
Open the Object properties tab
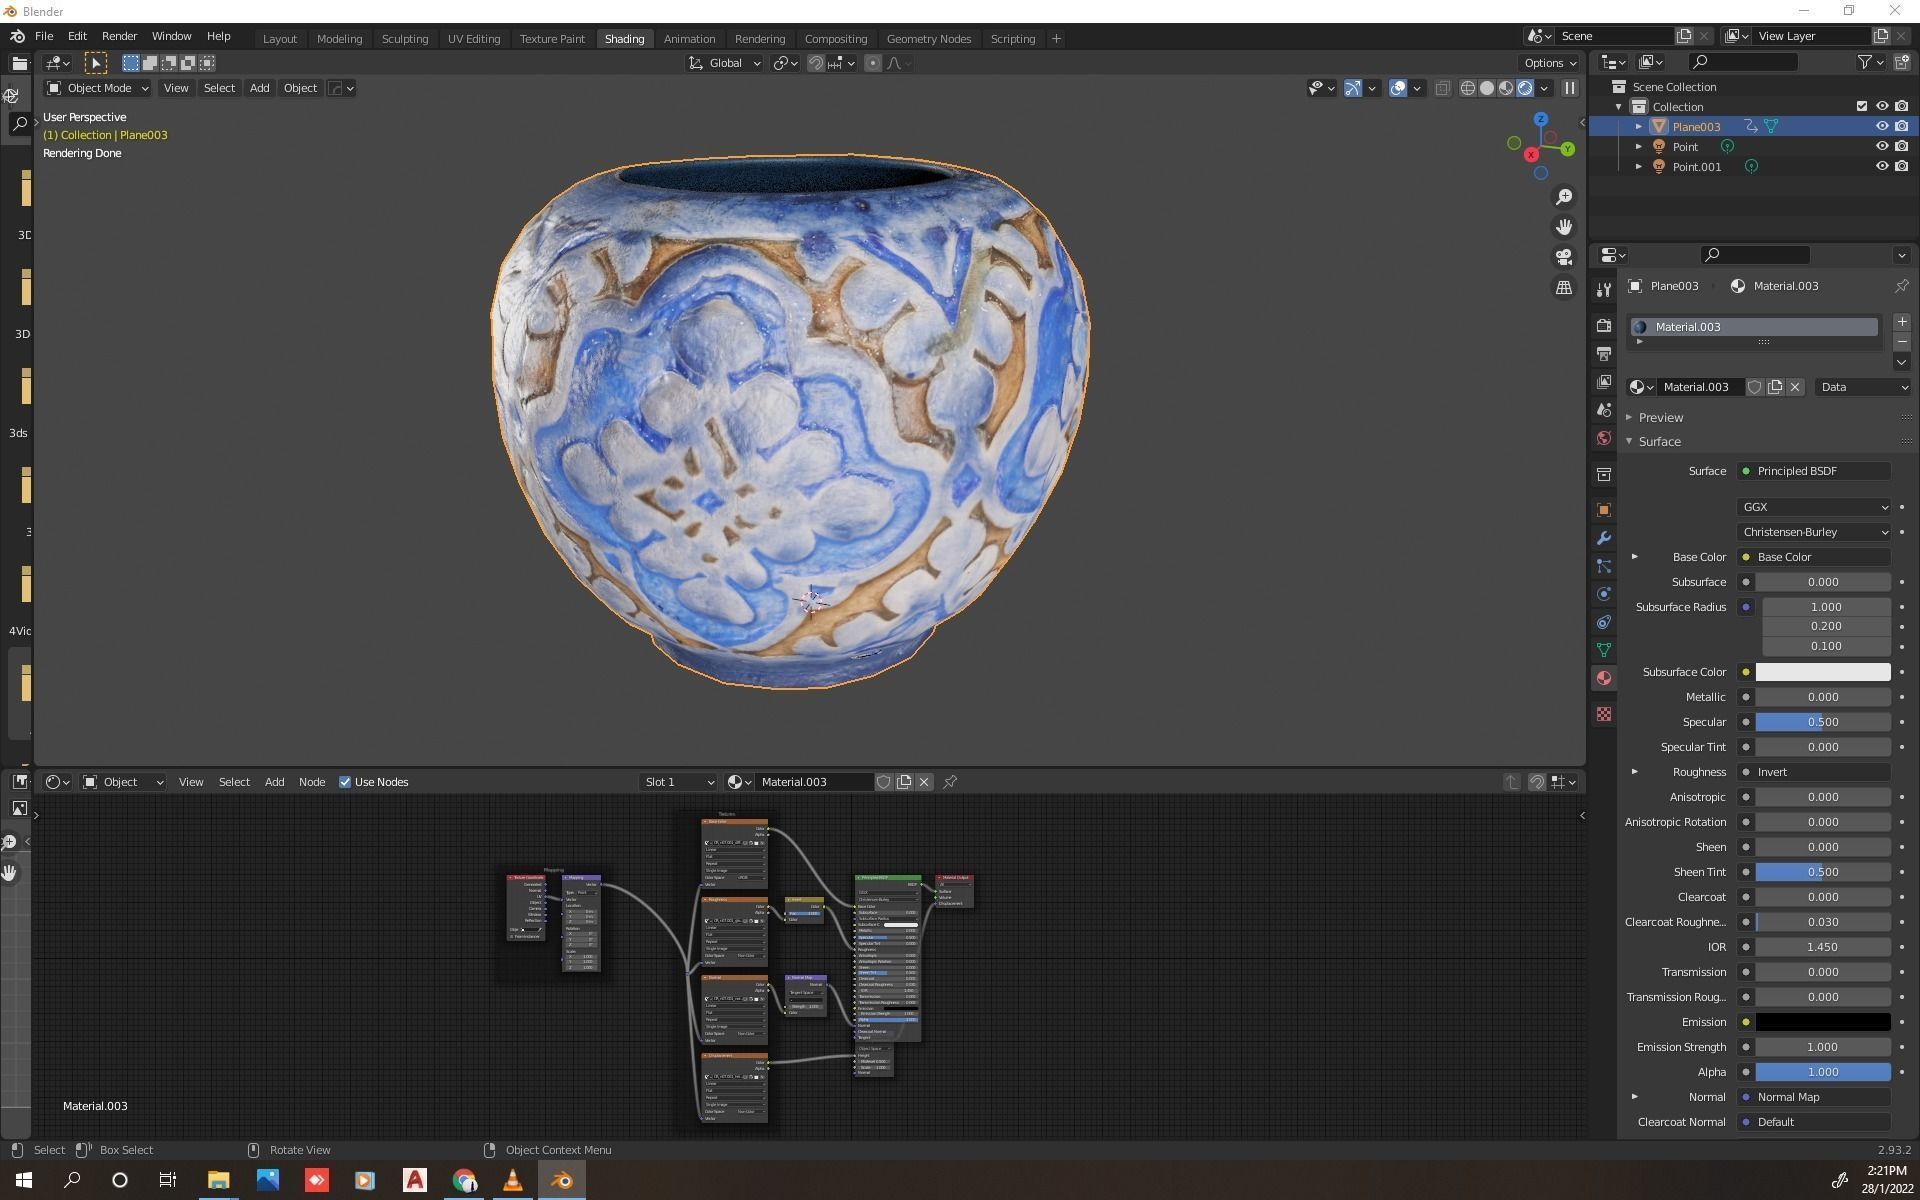[1604, 510]
